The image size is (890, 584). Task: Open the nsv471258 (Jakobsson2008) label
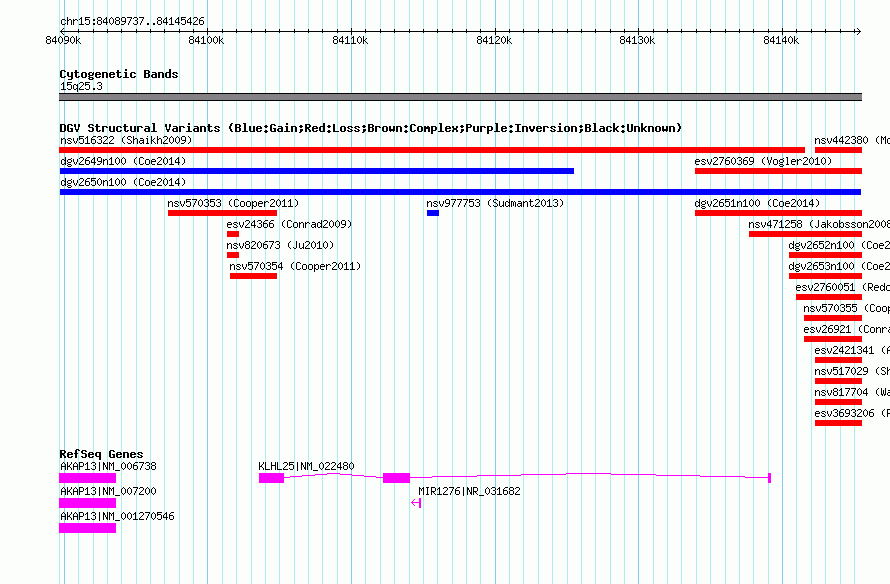[819, 224]
